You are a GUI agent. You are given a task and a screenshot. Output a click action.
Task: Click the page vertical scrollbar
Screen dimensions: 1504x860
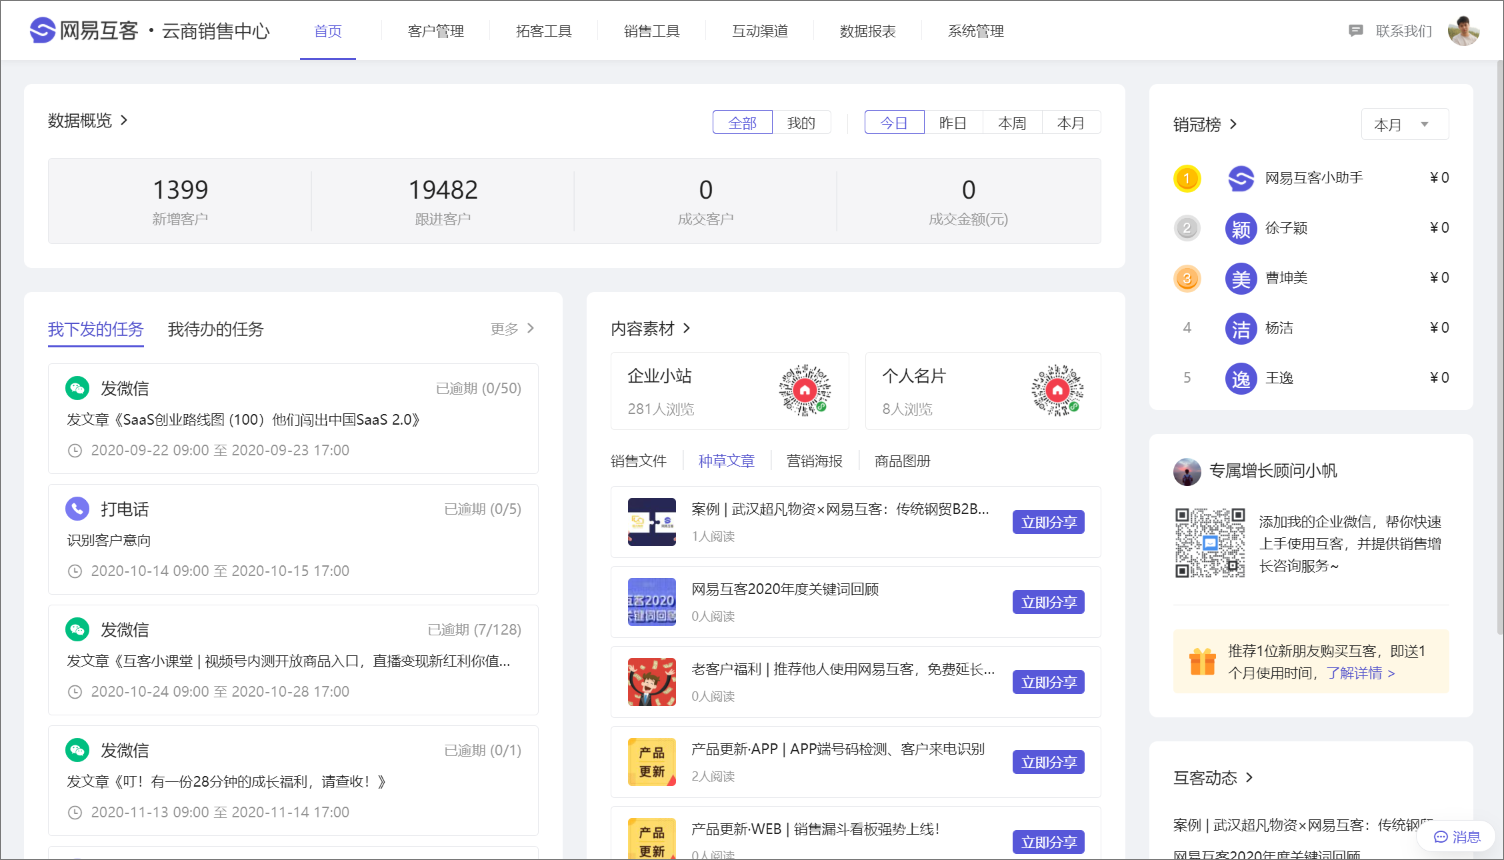click(x=1499, y=346)
